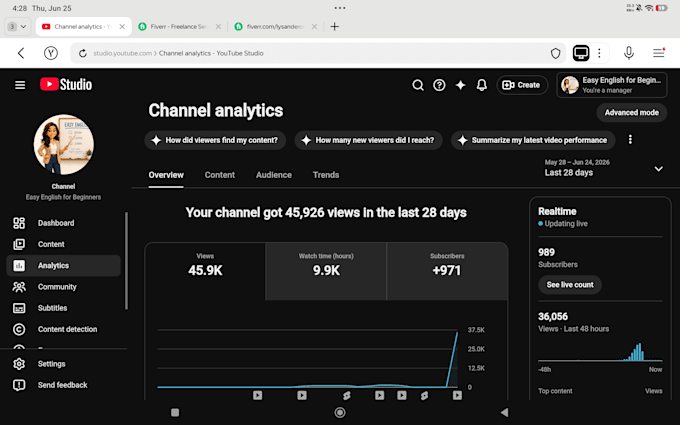The width and height of the screenshot is (680, 425).
Task: Open the browser main menu icon
Action: point(659,53)
